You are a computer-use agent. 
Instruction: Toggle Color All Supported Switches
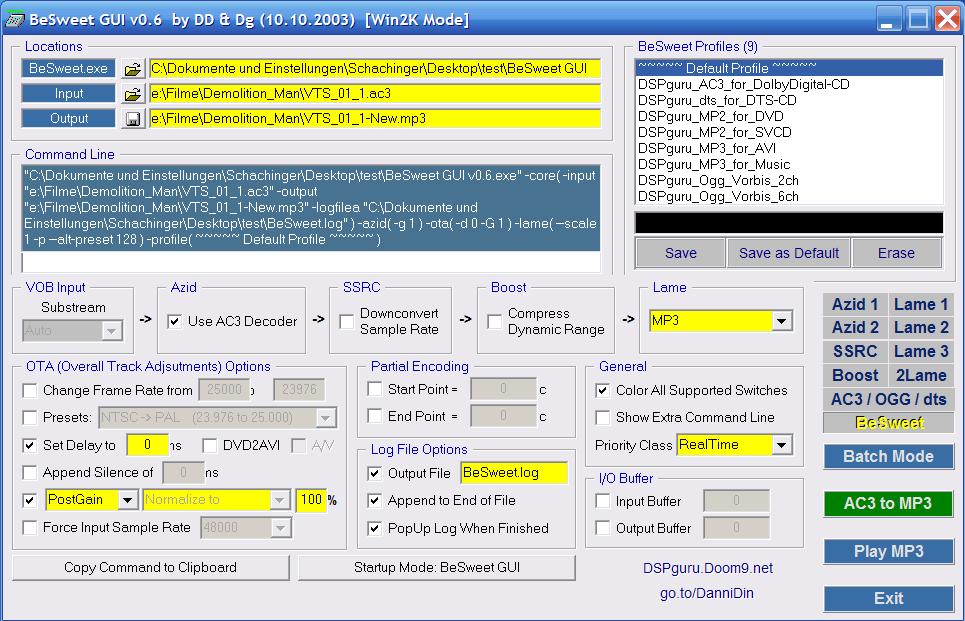pos(603,390)
